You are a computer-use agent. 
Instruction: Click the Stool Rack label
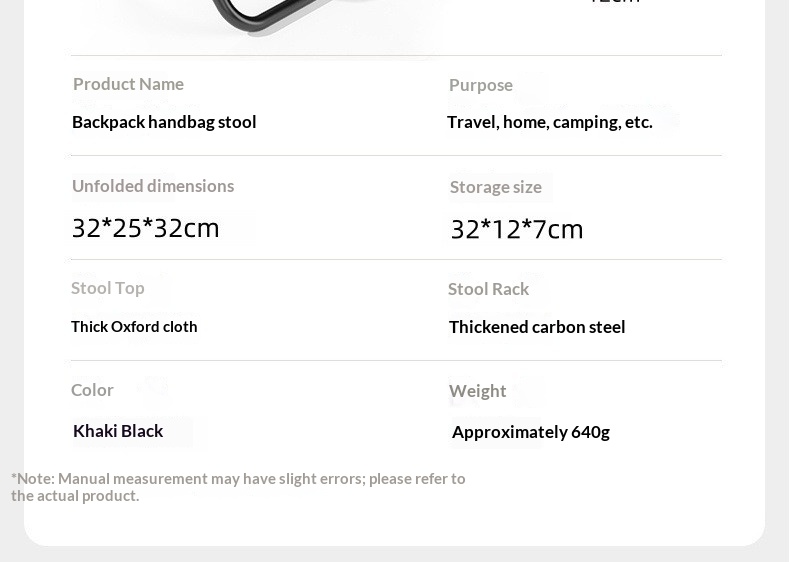488,289
